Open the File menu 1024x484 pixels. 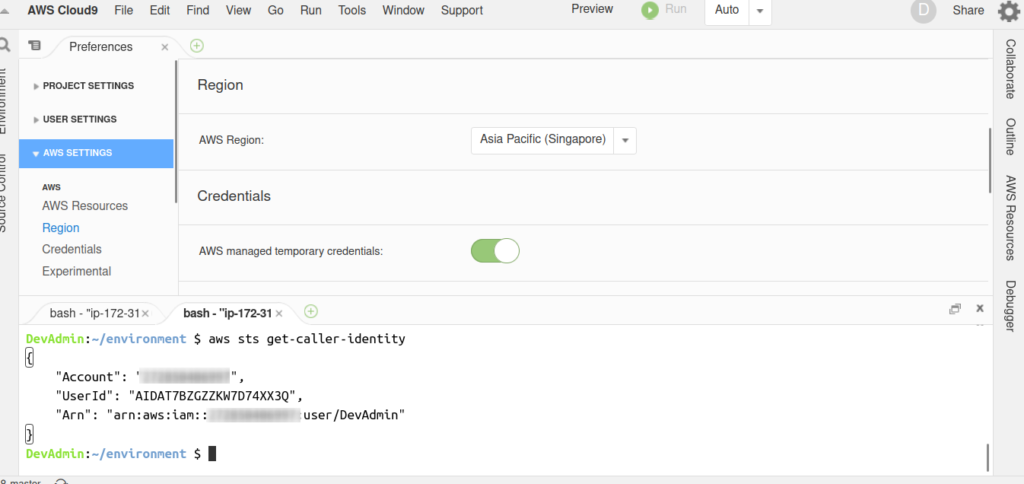pyautogui.click(x=124, y=10)
